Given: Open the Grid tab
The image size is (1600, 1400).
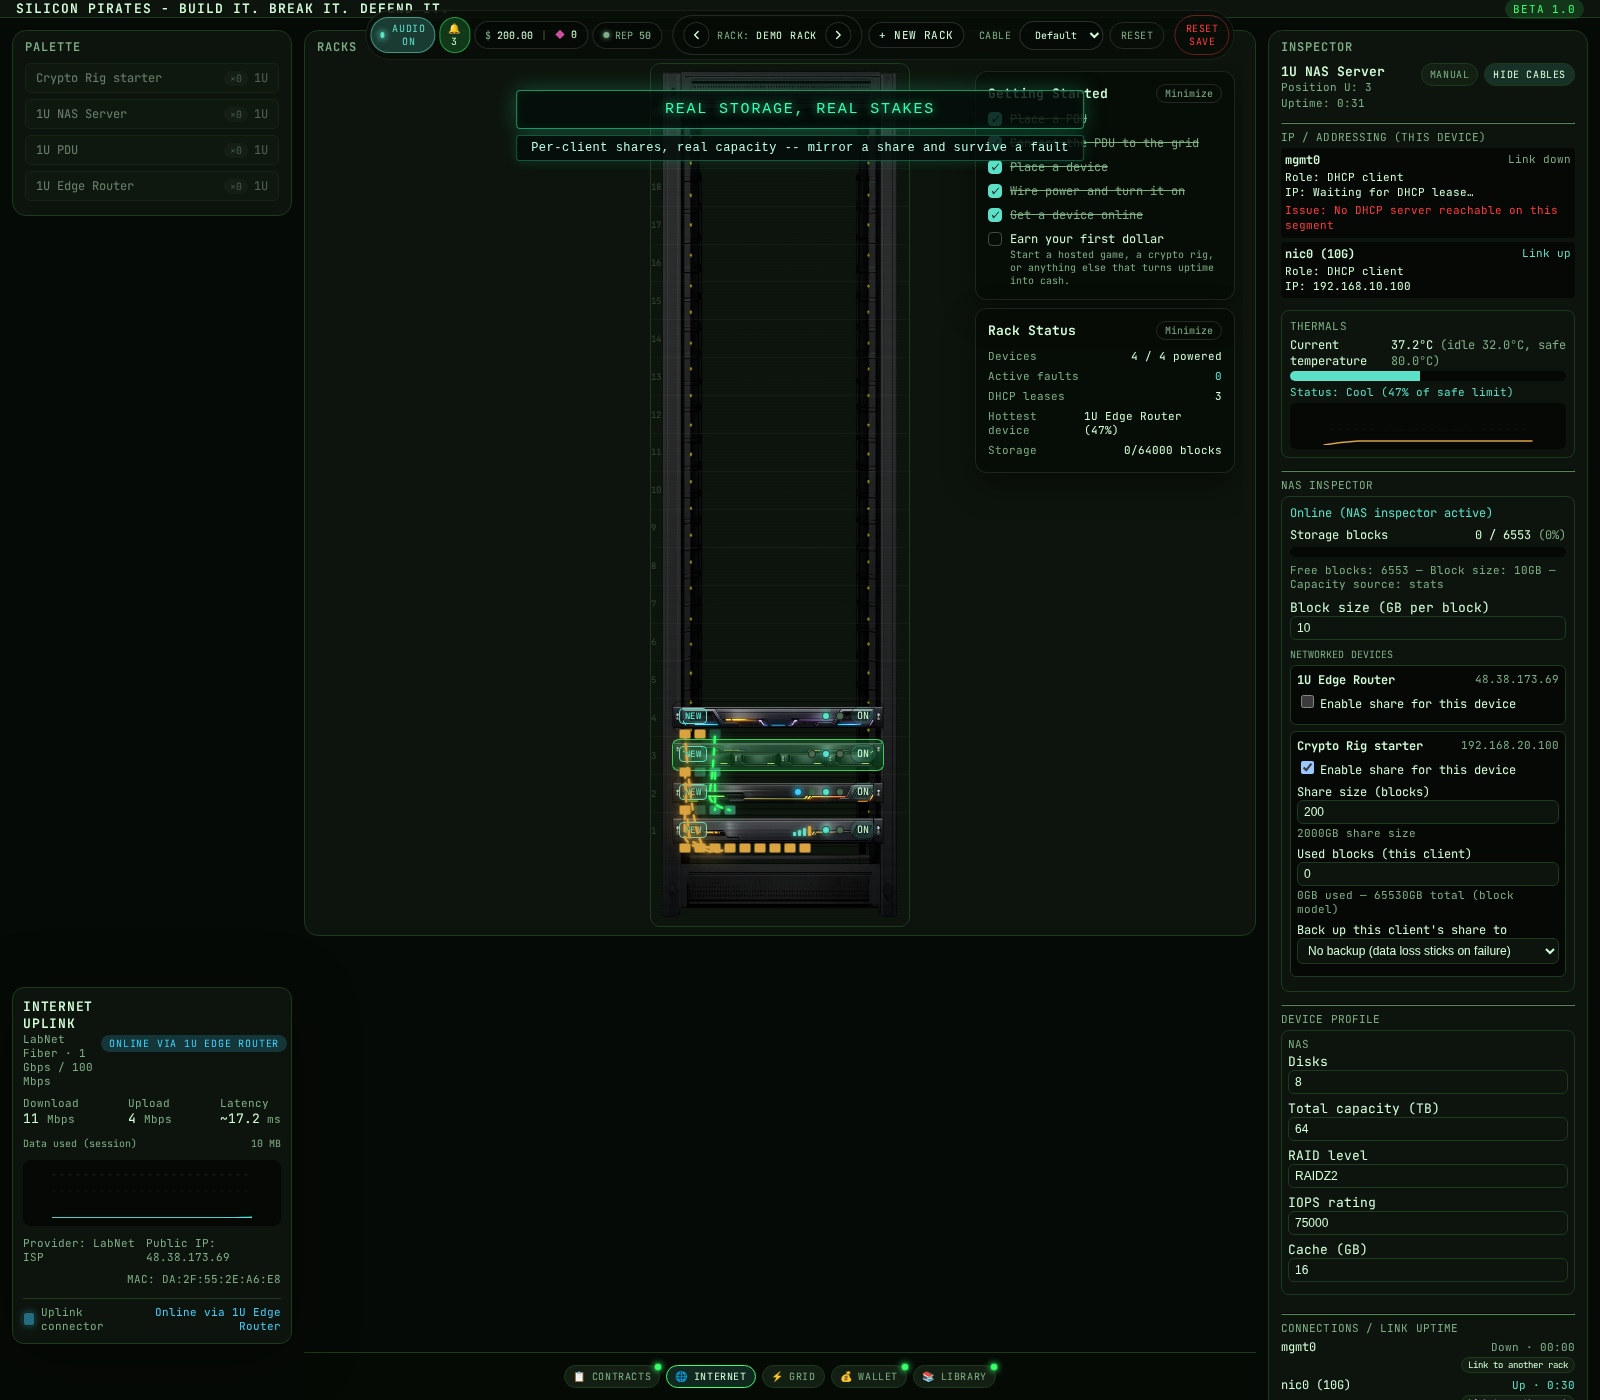Looking at the screenshot, I should (793, 1377).
